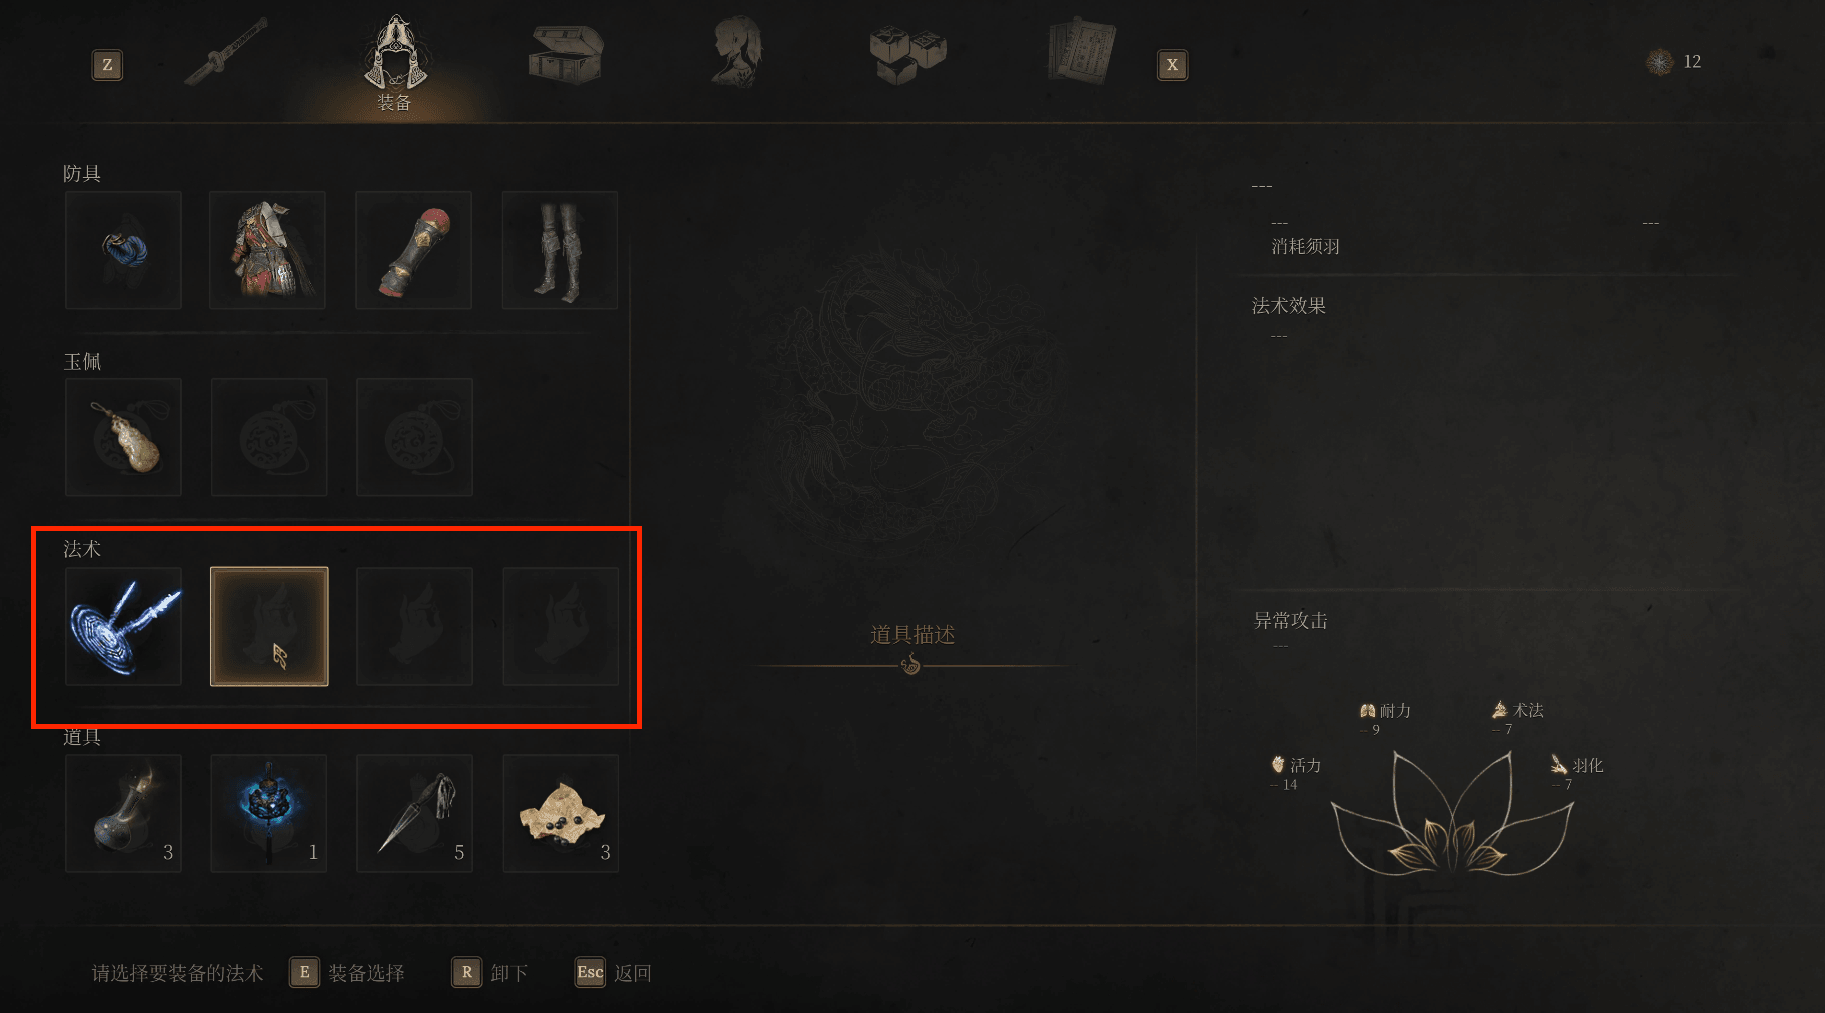Select the equipped helmet armor slot
The image size is (1825, 1013).
tap(123, 250)
